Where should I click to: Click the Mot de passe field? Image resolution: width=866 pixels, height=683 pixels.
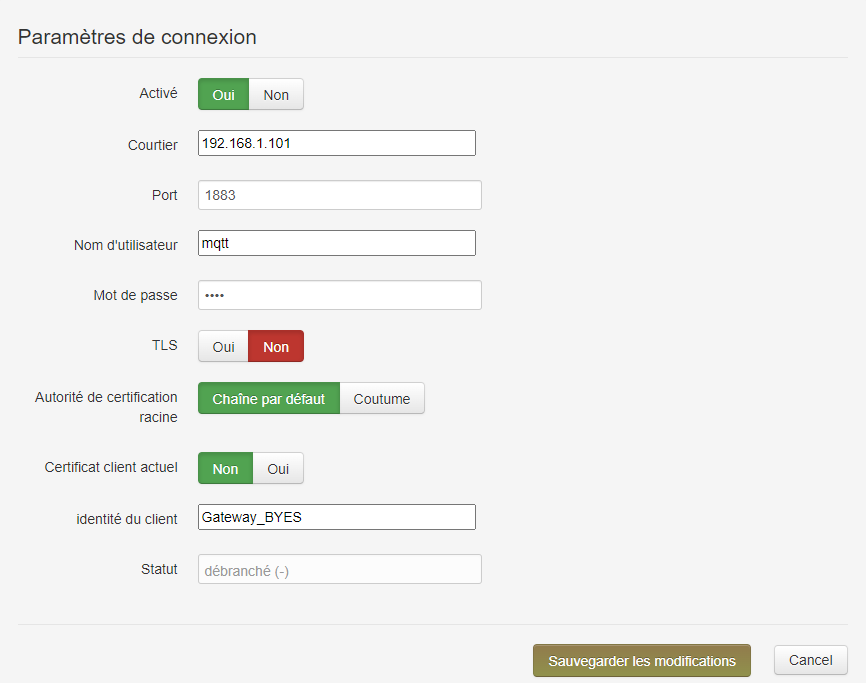[340, 295]
